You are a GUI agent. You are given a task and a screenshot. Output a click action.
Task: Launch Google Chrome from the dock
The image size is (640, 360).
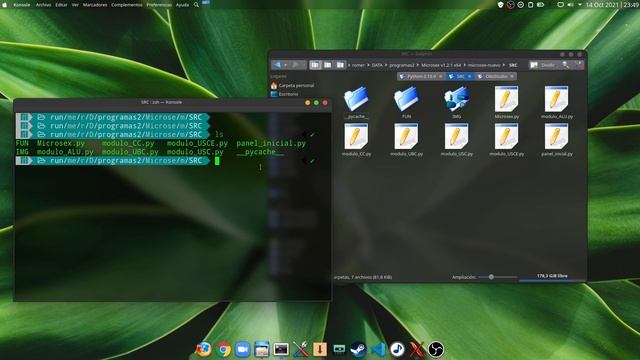(223, 349)
